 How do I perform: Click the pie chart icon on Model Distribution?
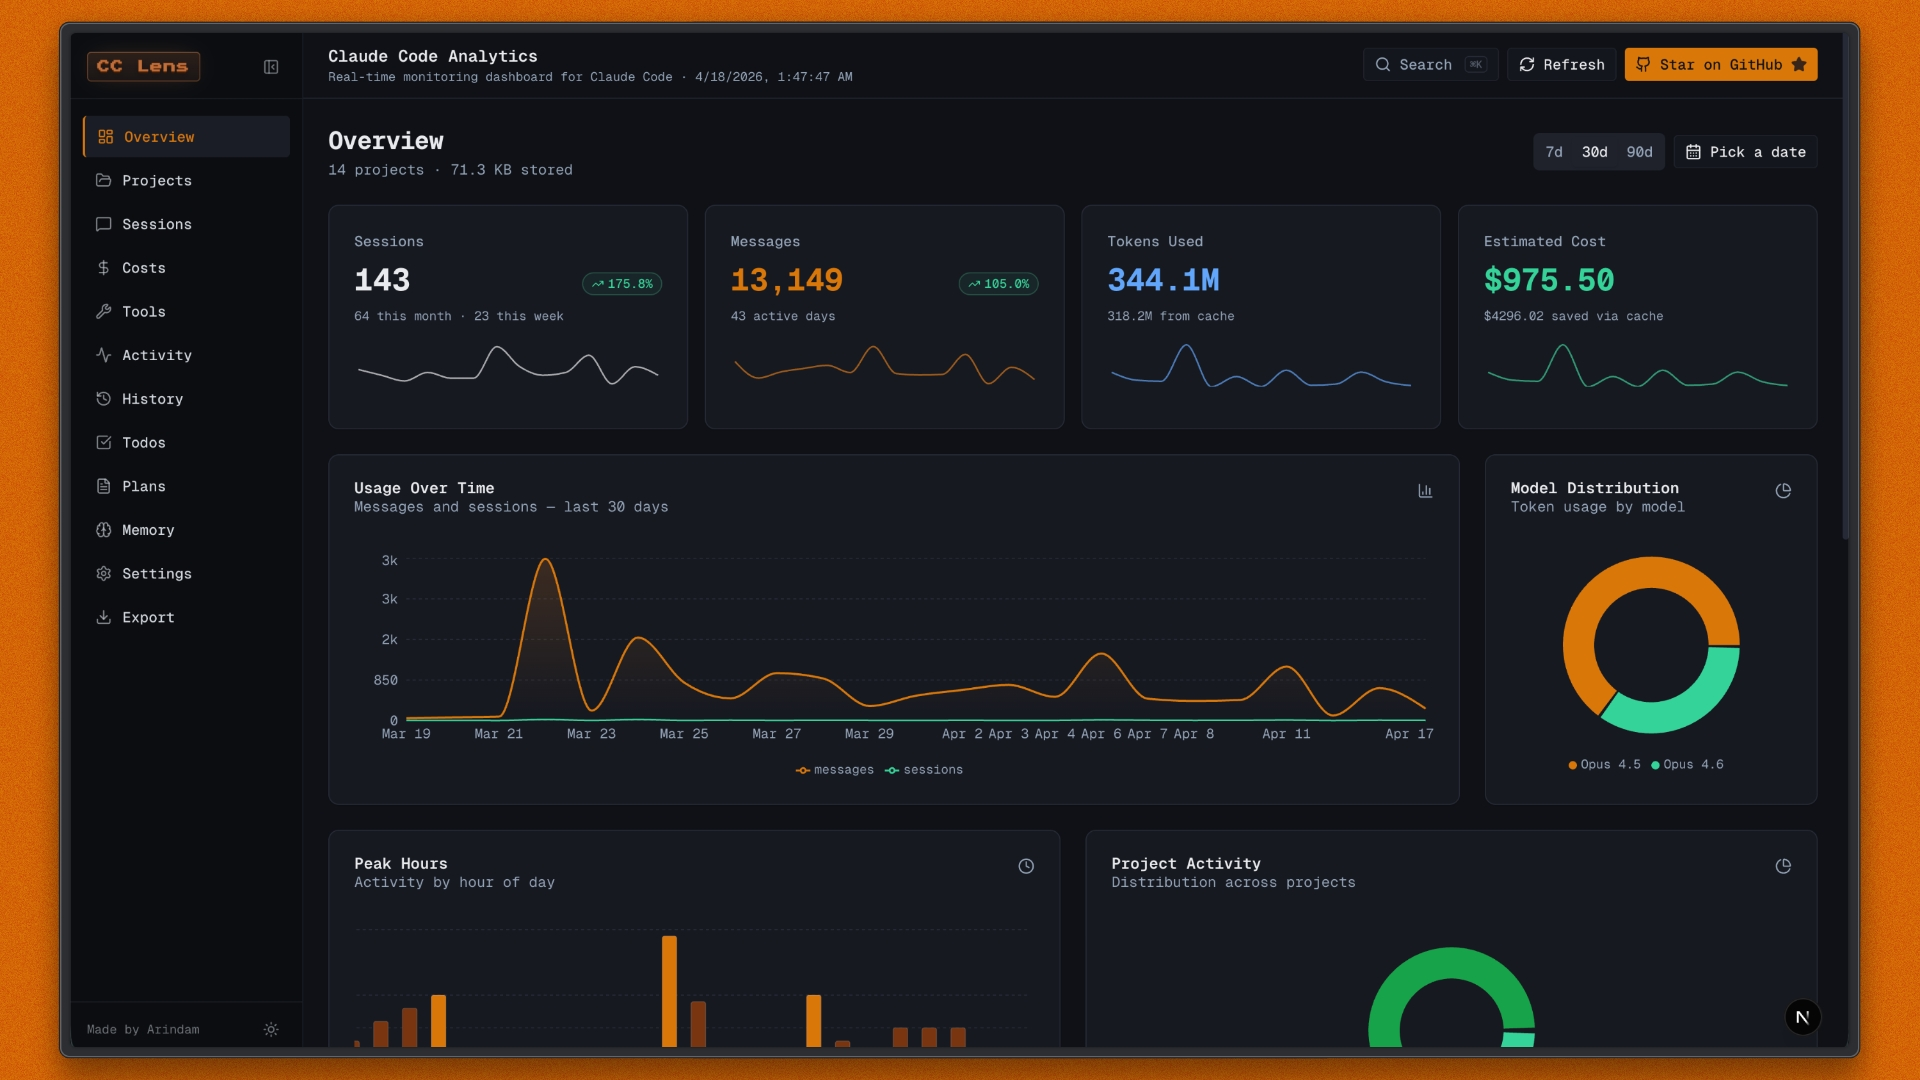[x=1785, y=491]
